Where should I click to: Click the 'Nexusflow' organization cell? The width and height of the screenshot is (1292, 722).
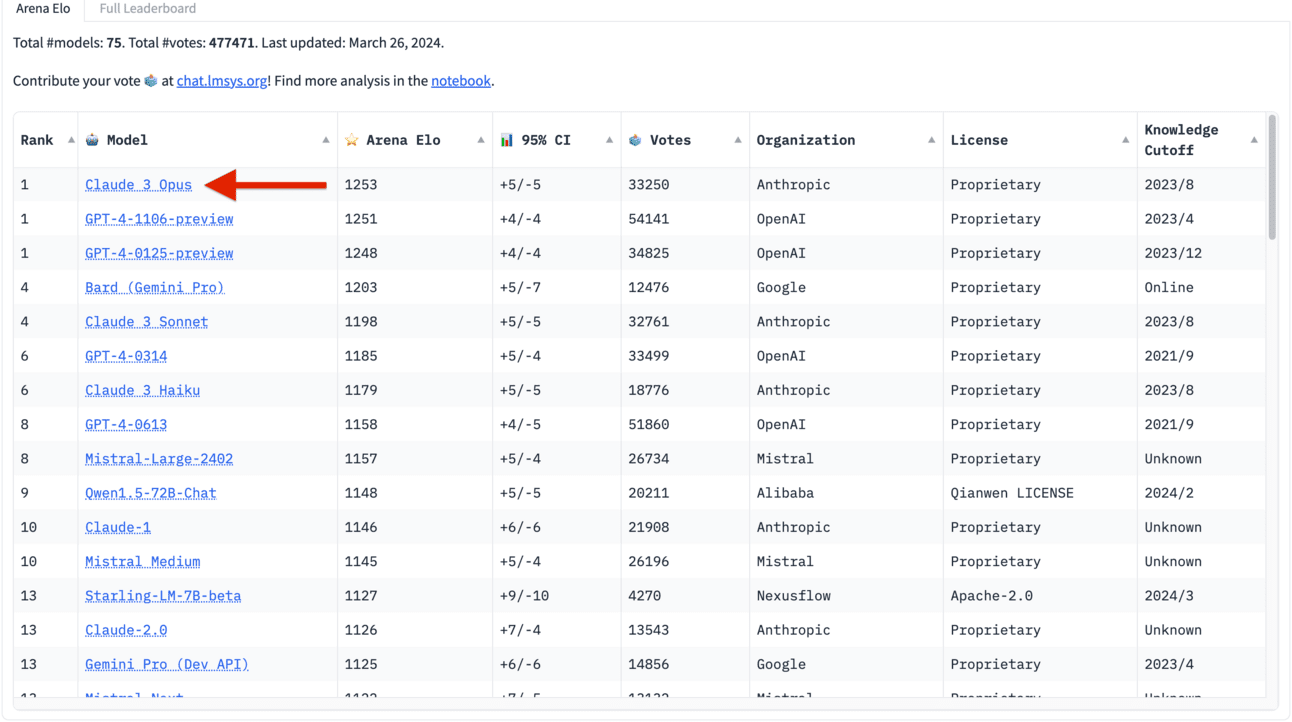tap(794, 596)
